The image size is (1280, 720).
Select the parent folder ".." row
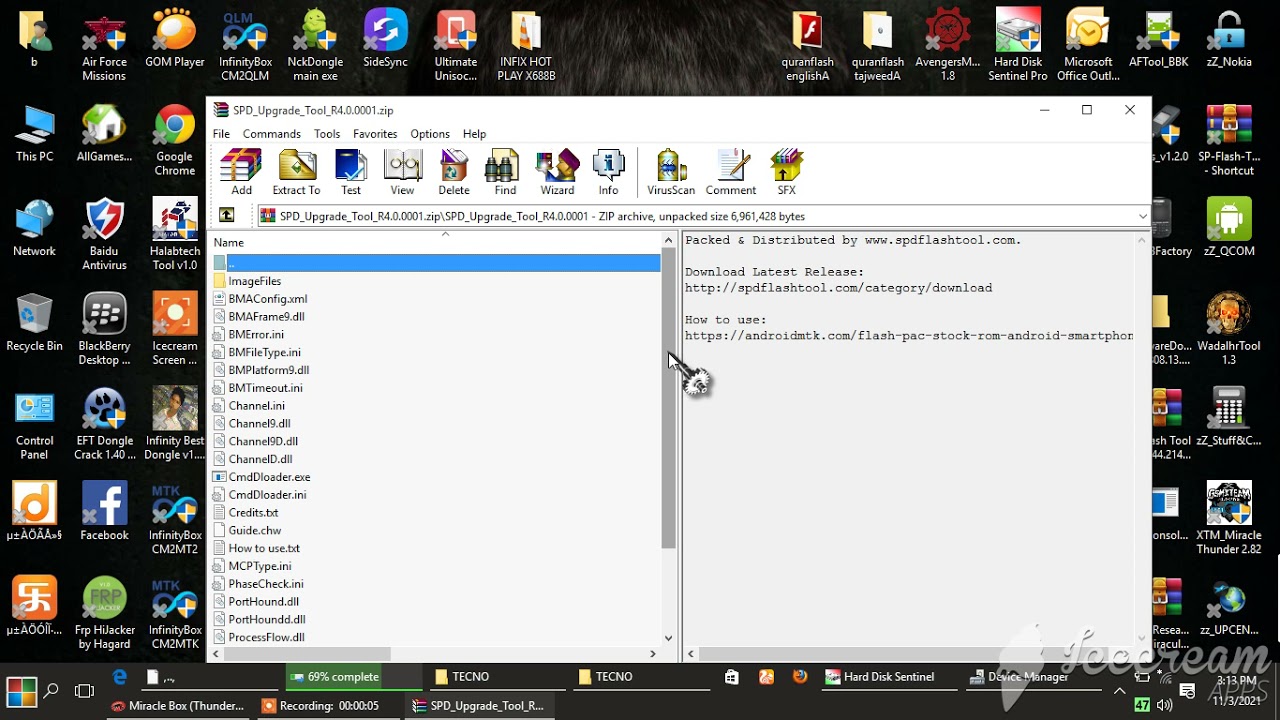coord(435,263)
